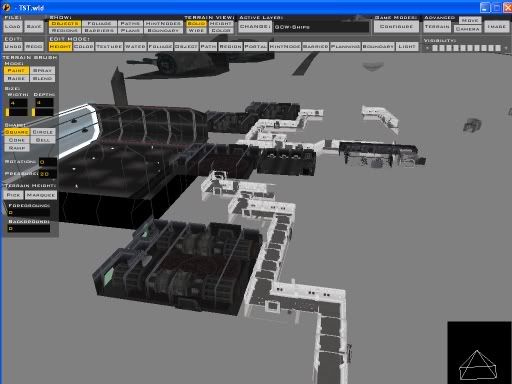Toggle Boundary in Show options
The height and width of the screenshot is (384, 512).
point(163,30)
